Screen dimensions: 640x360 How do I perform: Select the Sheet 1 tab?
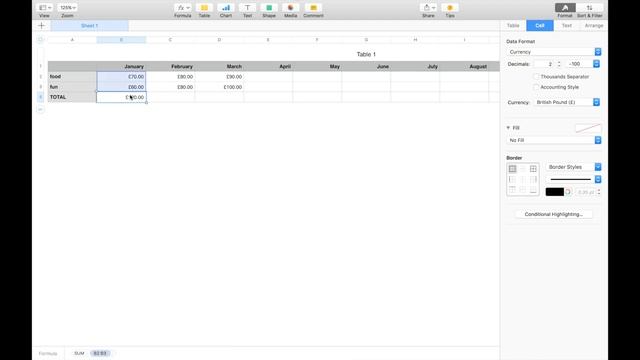(x=89, y=26)
